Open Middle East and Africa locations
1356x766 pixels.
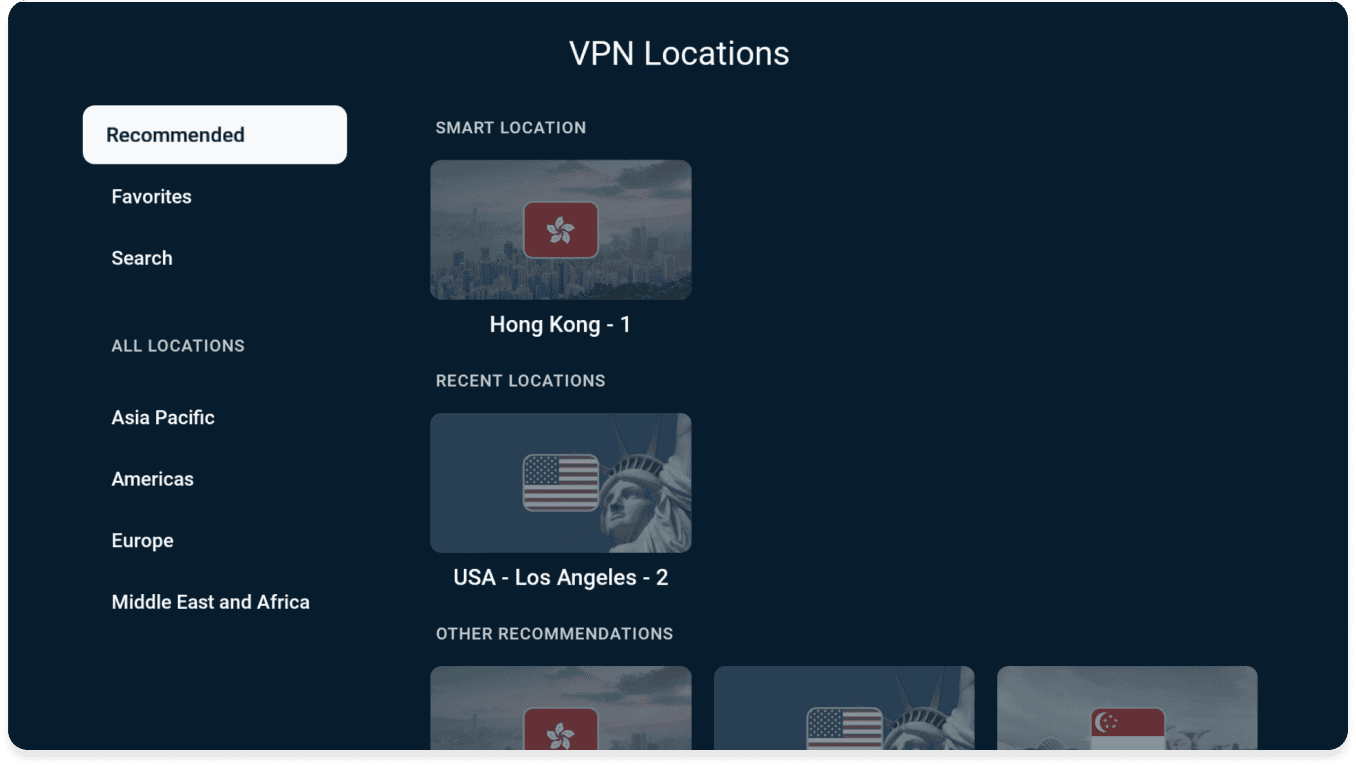(210, 602)
